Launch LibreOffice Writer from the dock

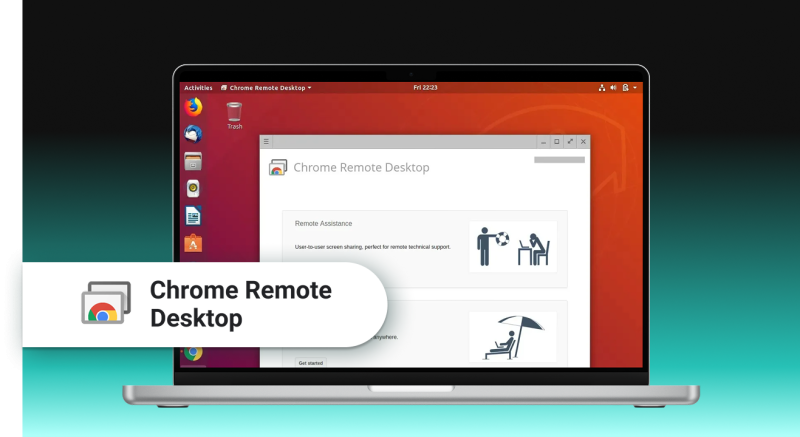tap(193, 216)
